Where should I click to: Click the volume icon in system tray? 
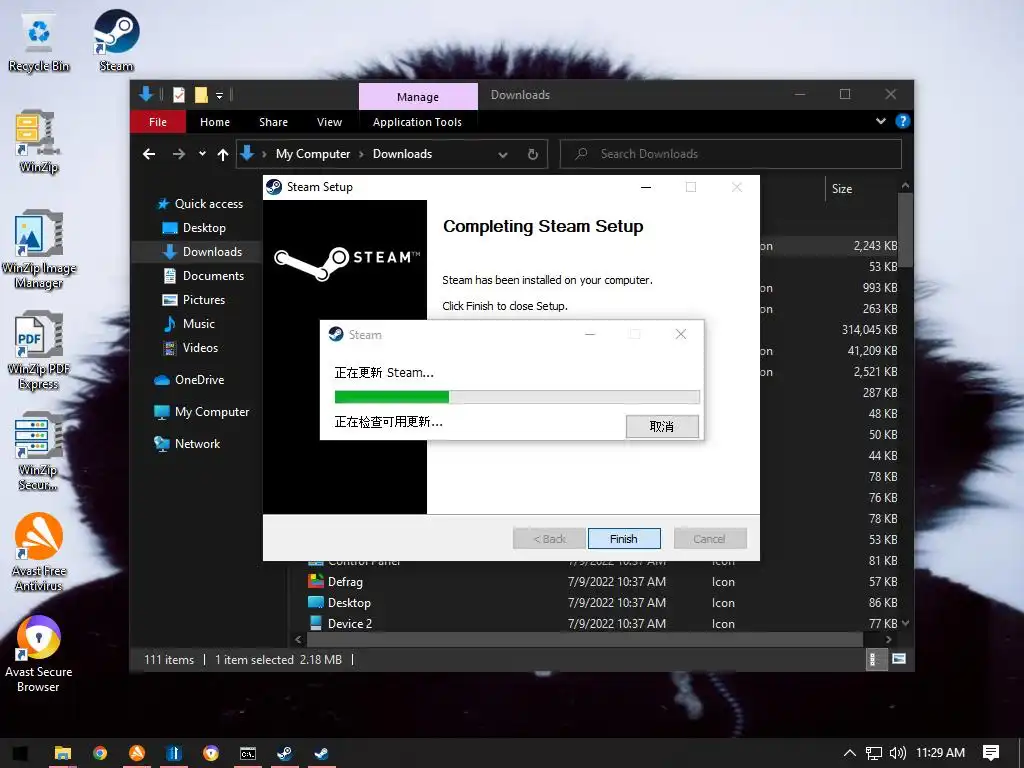pos(897,753)
